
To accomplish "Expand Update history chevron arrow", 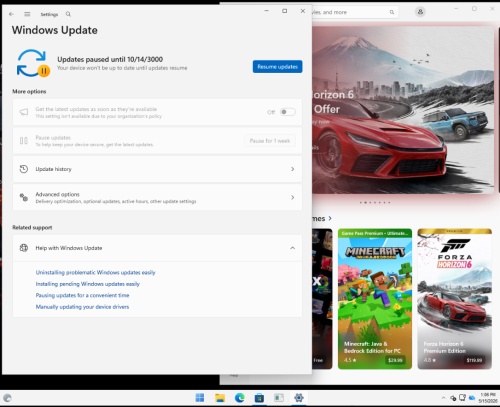I will (292, 169).
